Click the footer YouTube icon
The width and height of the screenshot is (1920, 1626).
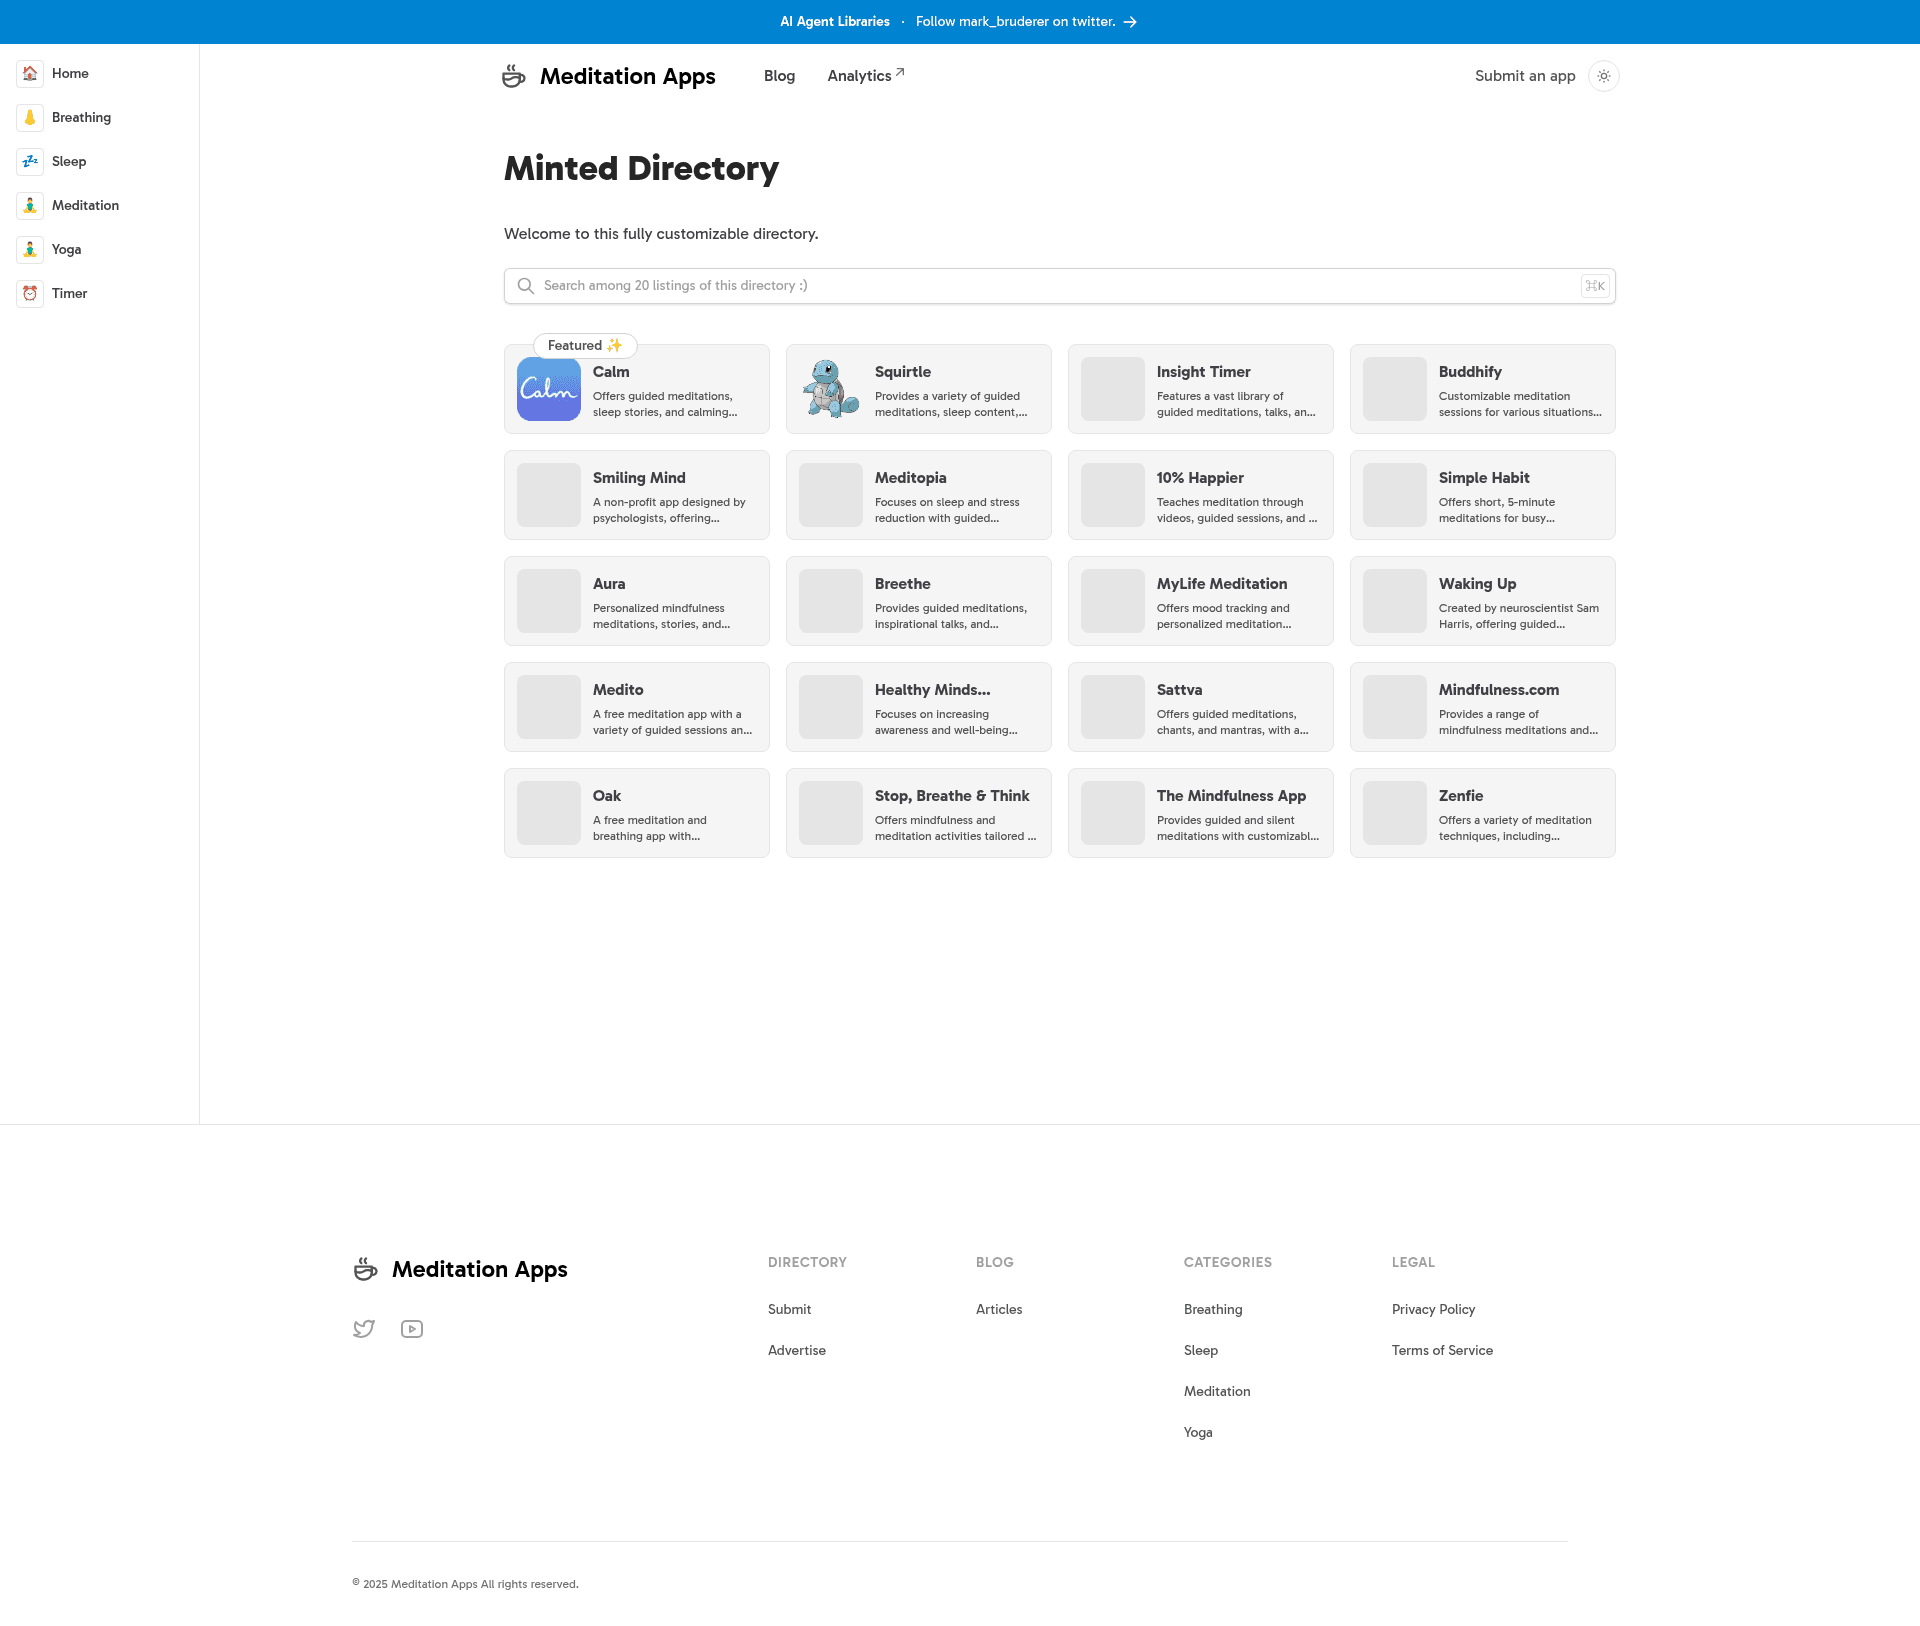point(412,1329)
